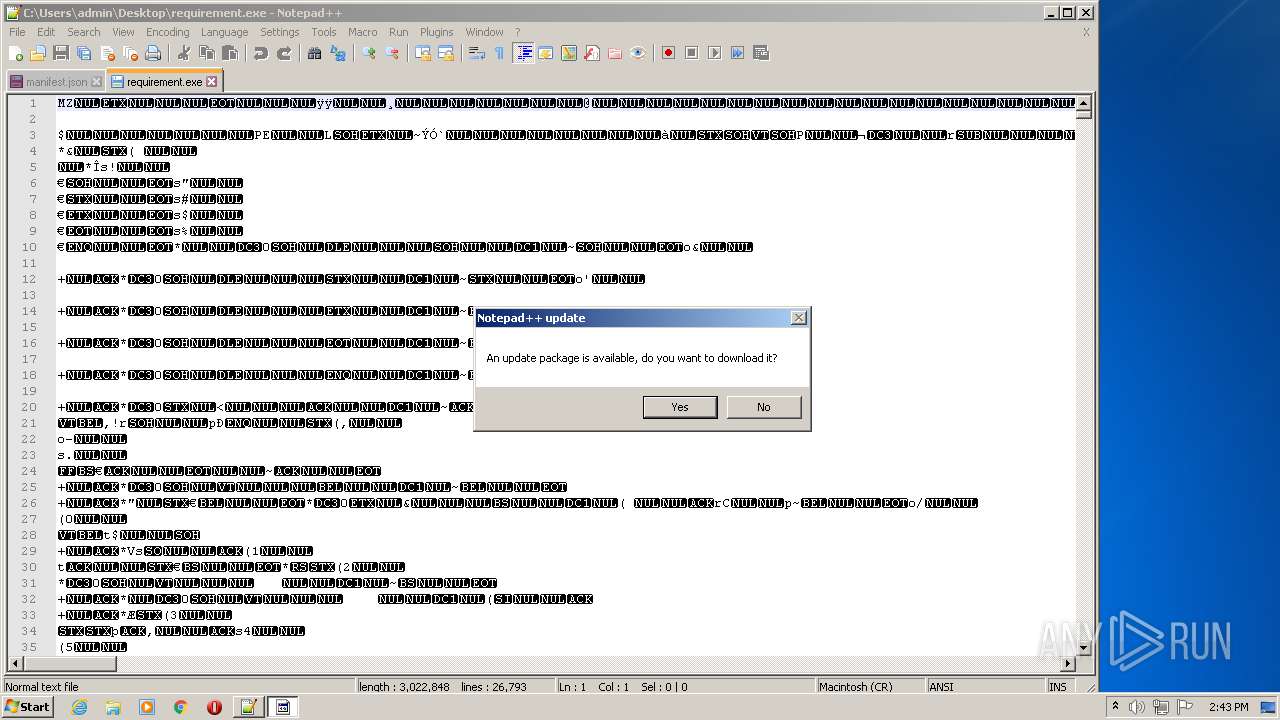The height and width of the screenshot is (720, 1280).
Task: Open the Language menu
Action: (224, 32)
